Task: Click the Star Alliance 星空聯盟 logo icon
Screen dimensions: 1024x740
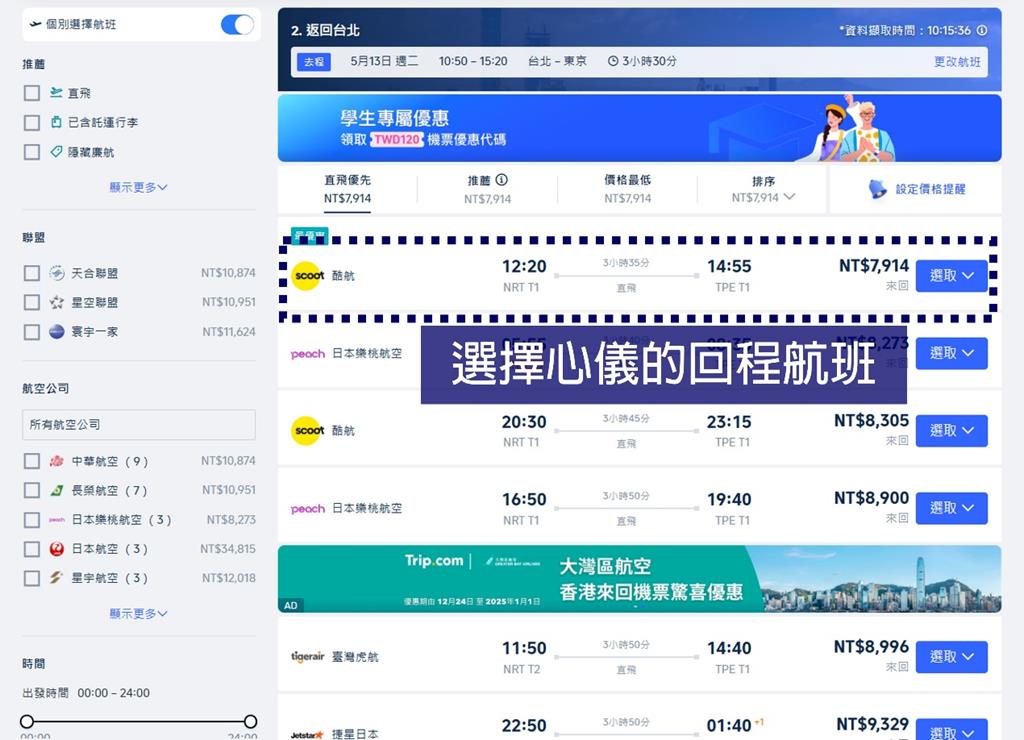Action: [x=57, y=302]
